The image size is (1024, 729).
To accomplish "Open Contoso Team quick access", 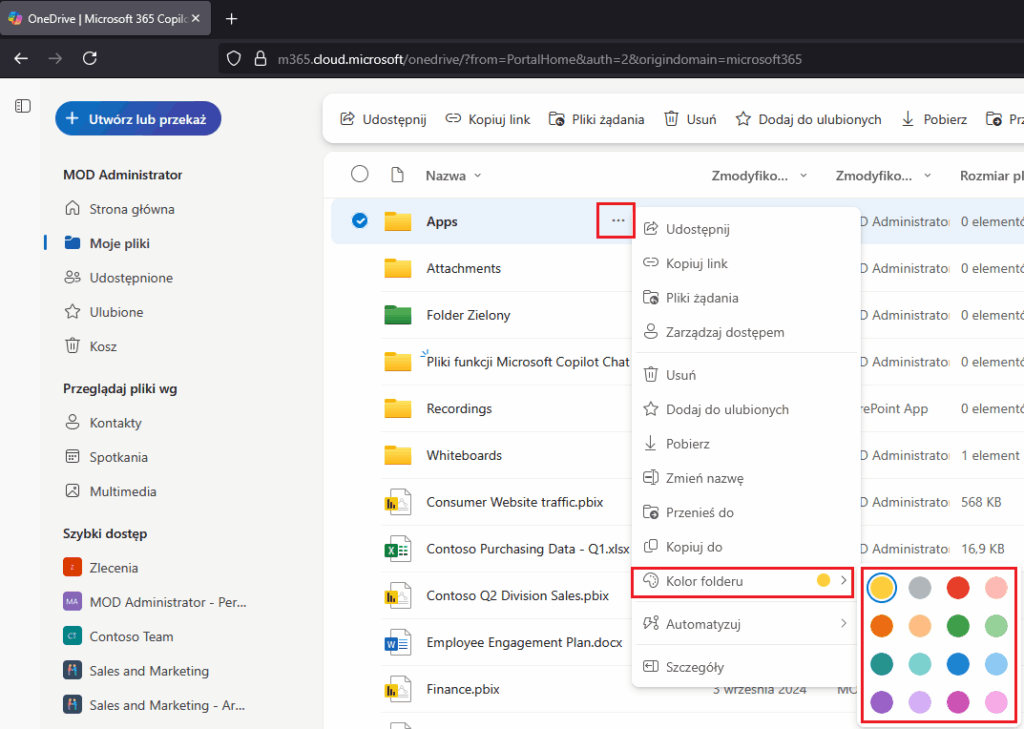I will point(118,636).
